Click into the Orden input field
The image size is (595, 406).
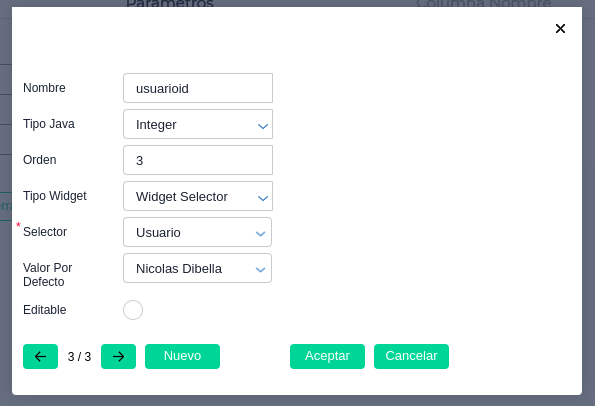(198, 160)
